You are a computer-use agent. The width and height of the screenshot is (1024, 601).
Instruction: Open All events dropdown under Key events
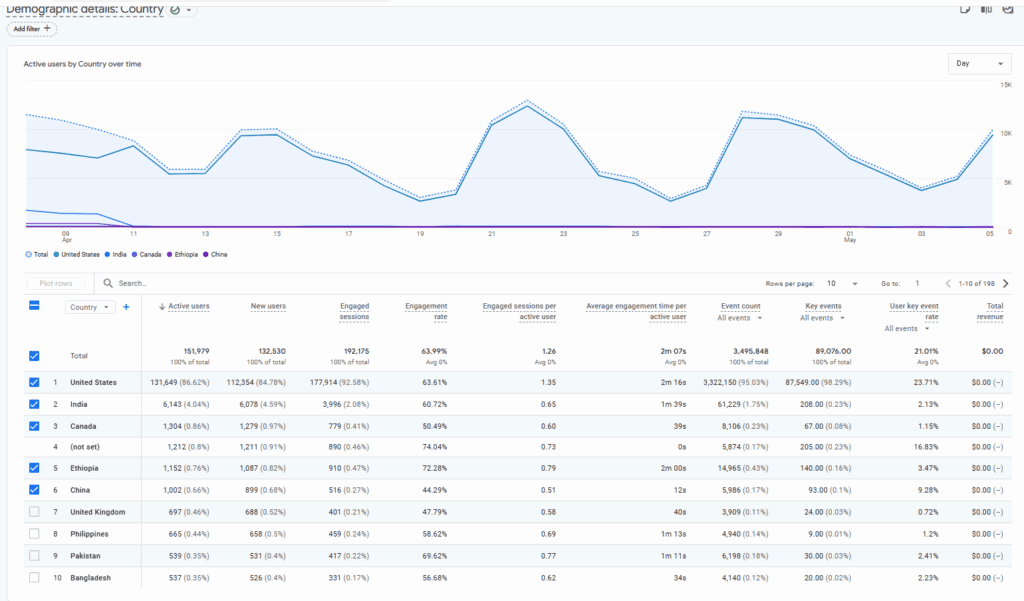point(823,318)
